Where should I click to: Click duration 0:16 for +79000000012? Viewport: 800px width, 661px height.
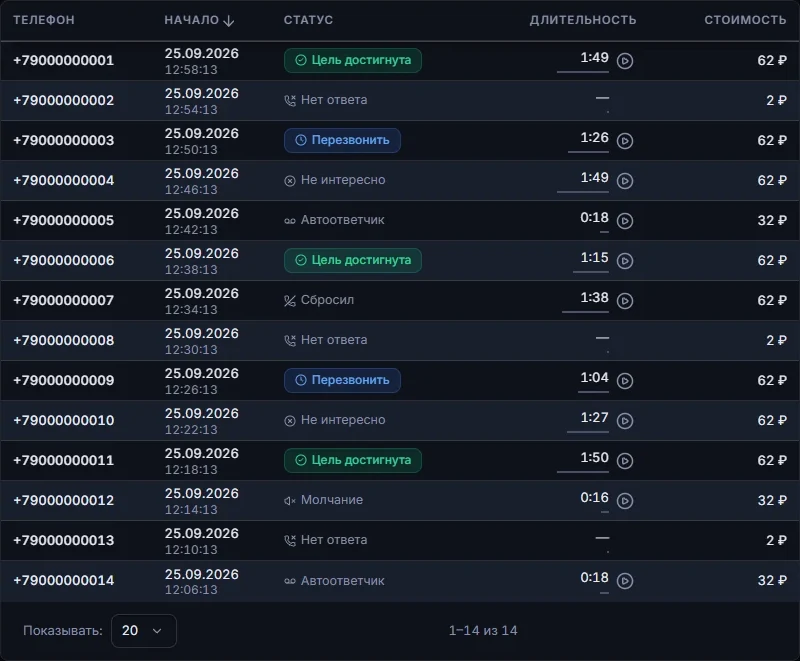pyautogui.click(x=594, y=497)
